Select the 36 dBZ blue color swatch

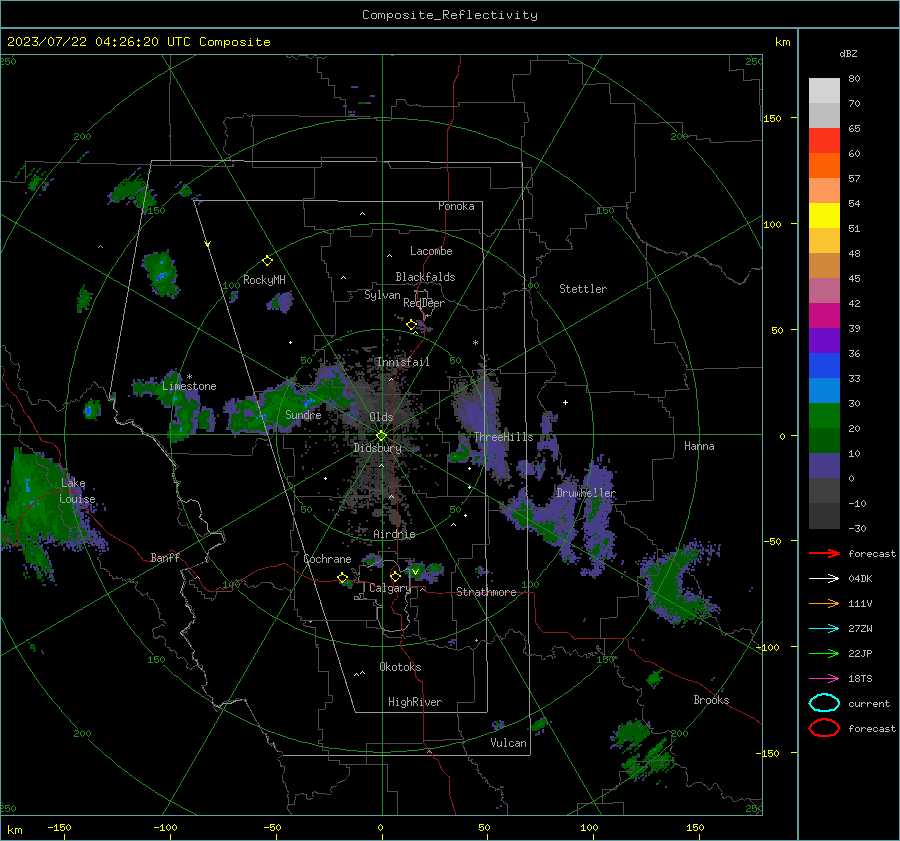point(824,366)
